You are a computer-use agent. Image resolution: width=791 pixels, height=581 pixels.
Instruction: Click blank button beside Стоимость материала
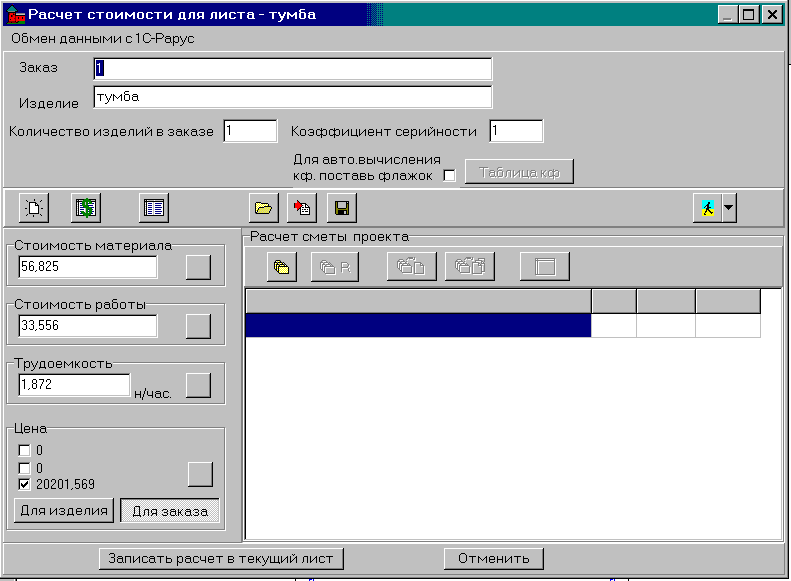pyautogui.click(x=198, y=267)
